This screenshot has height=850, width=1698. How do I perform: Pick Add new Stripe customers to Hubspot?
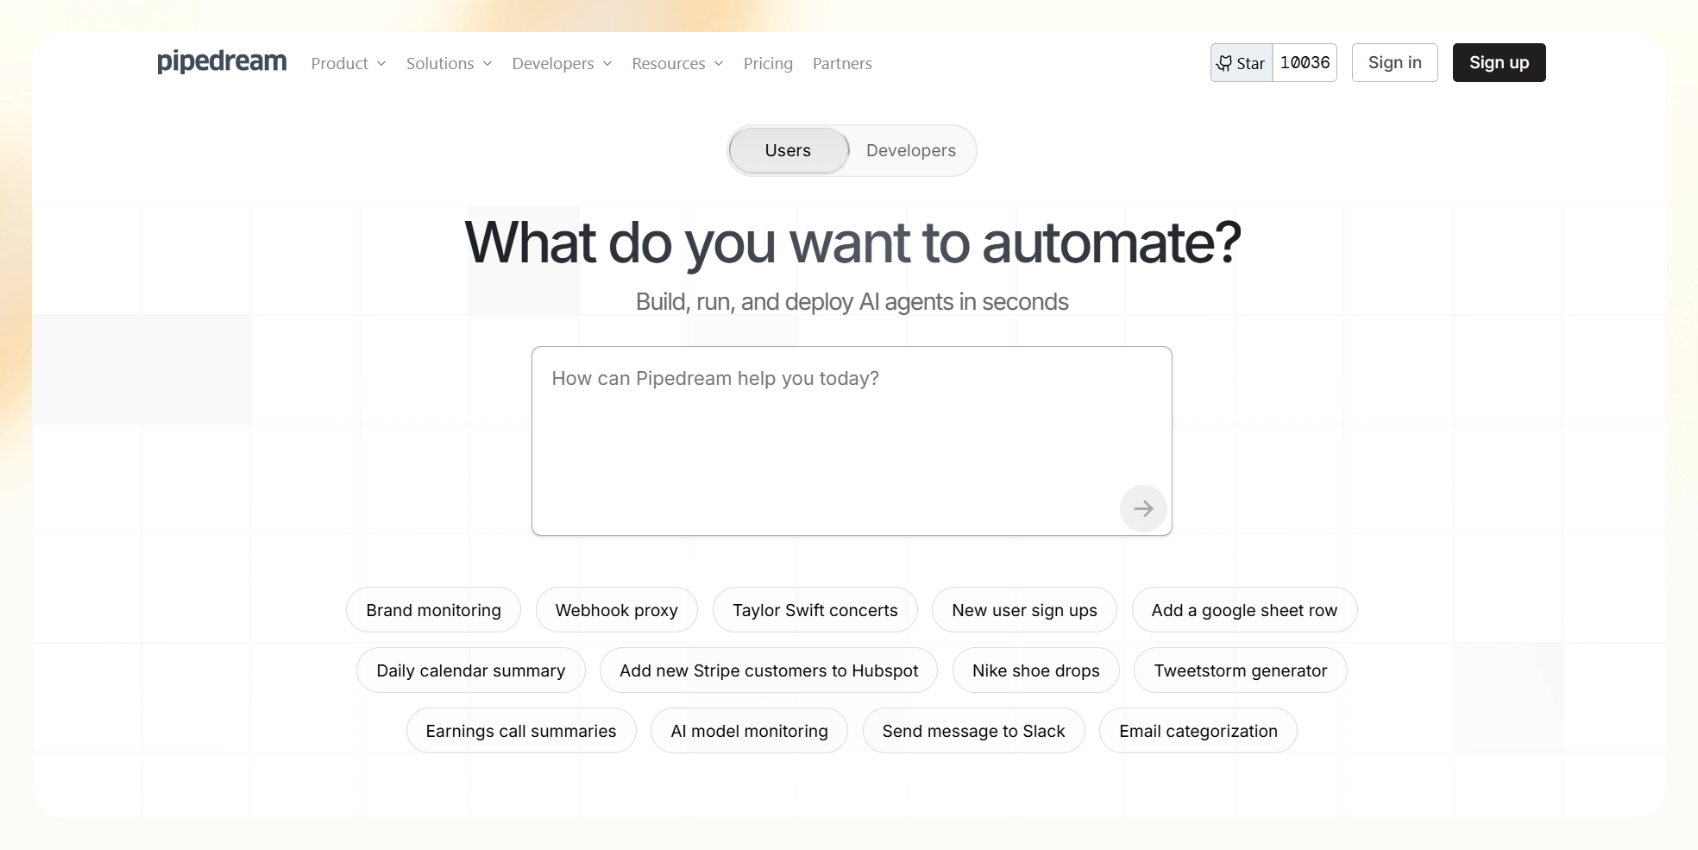click(769, 671)
